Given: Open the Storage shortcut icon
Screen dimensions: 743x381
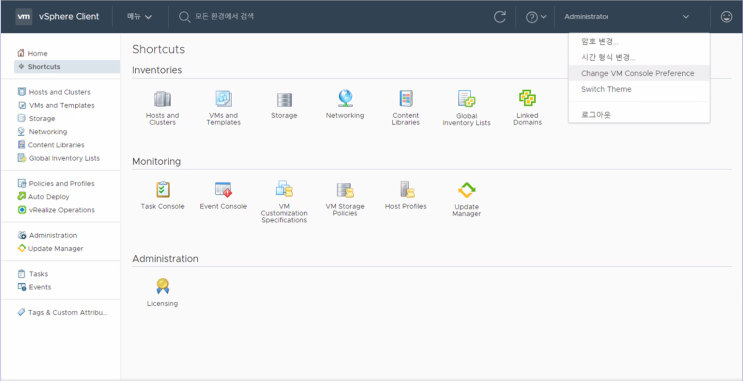Looking at the screenshot, I should [284, 100].
